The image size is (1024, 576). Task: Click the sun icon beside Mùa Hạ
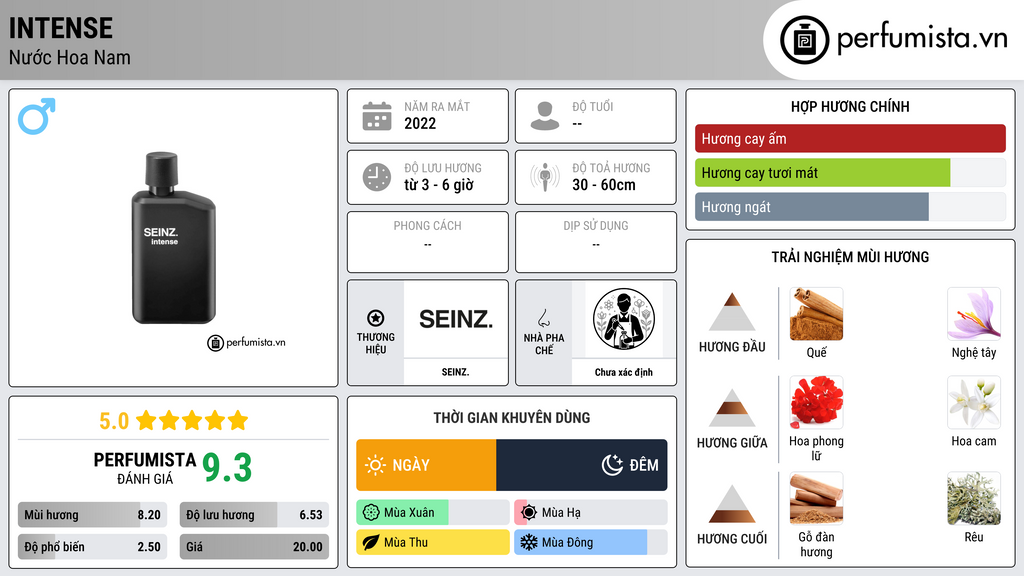click(529, 513)
